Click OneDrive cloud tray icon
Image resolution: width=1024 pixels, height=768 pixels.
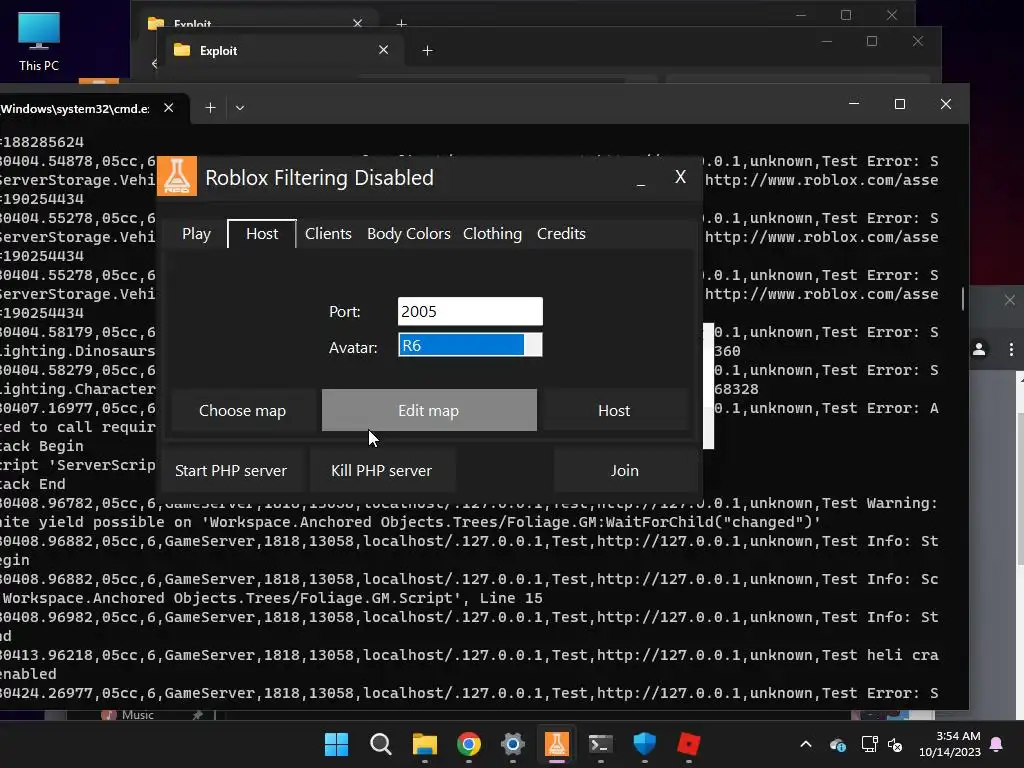[x=838, y=744]
